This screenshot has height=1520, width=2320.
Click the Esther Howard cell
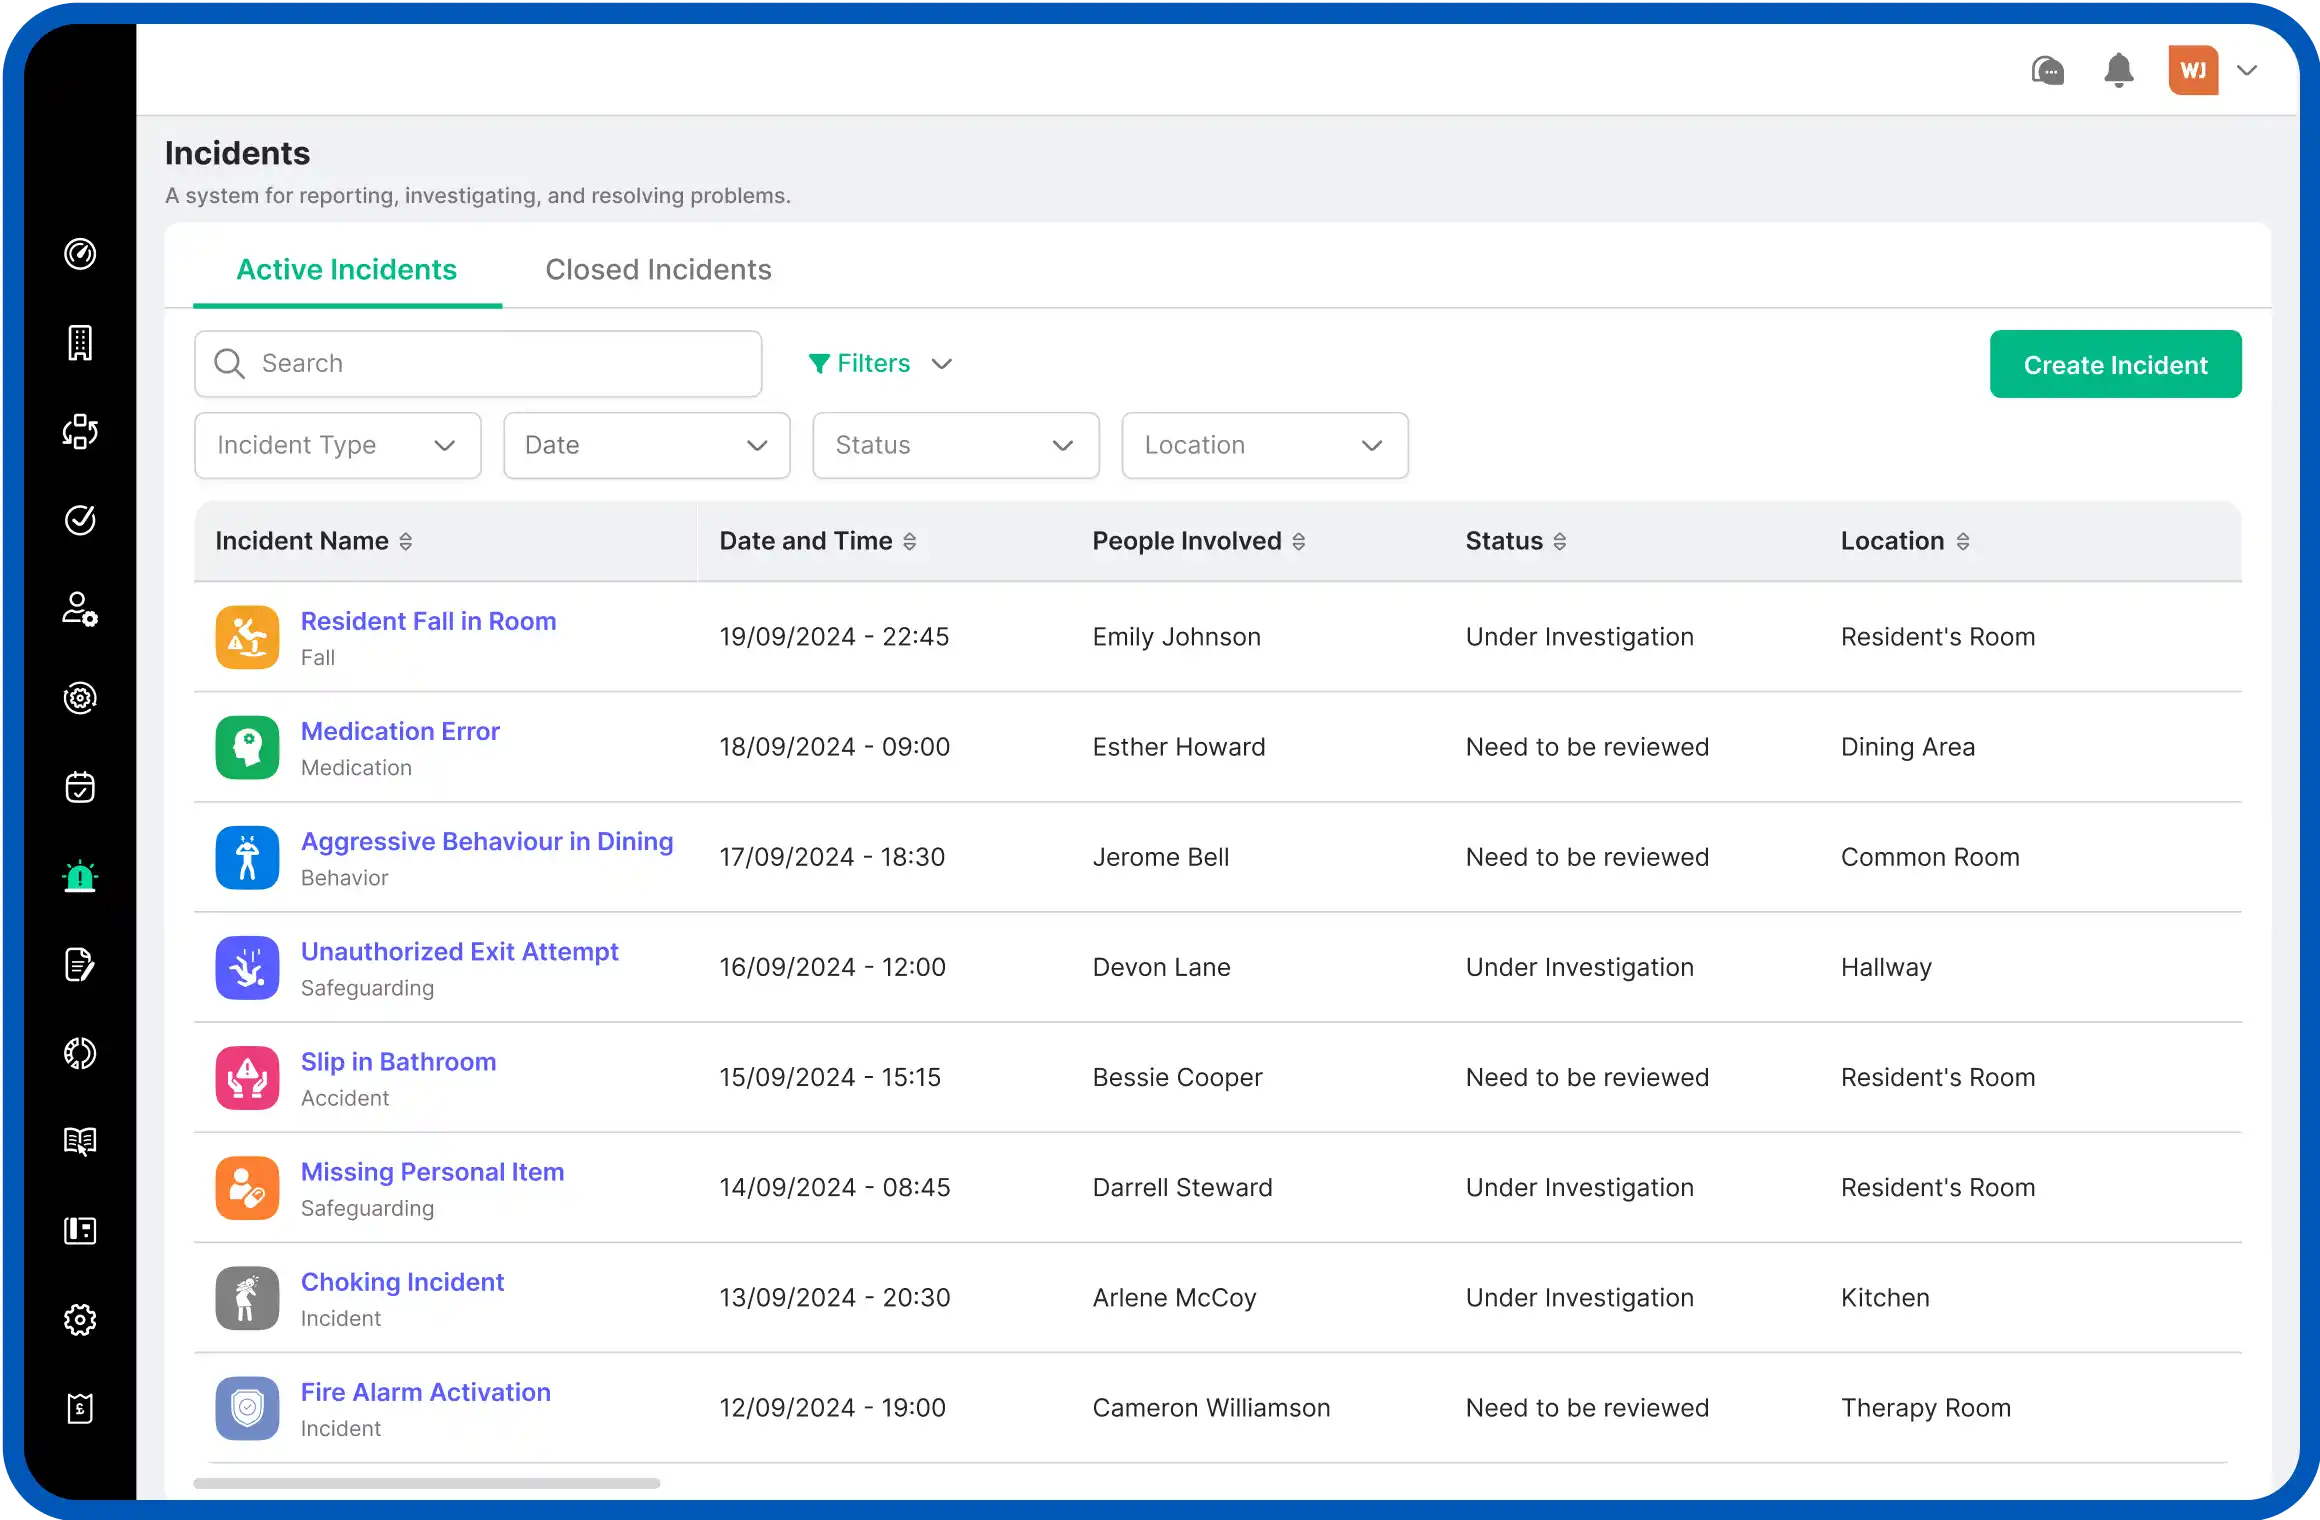(x=1178, y=747)
